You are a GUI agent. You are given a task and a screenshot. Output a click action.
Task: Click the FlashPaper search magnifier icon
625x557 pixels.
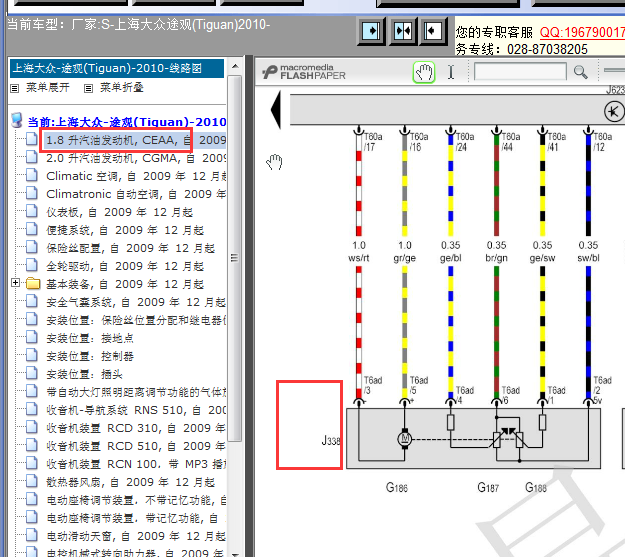click(580, 73)
